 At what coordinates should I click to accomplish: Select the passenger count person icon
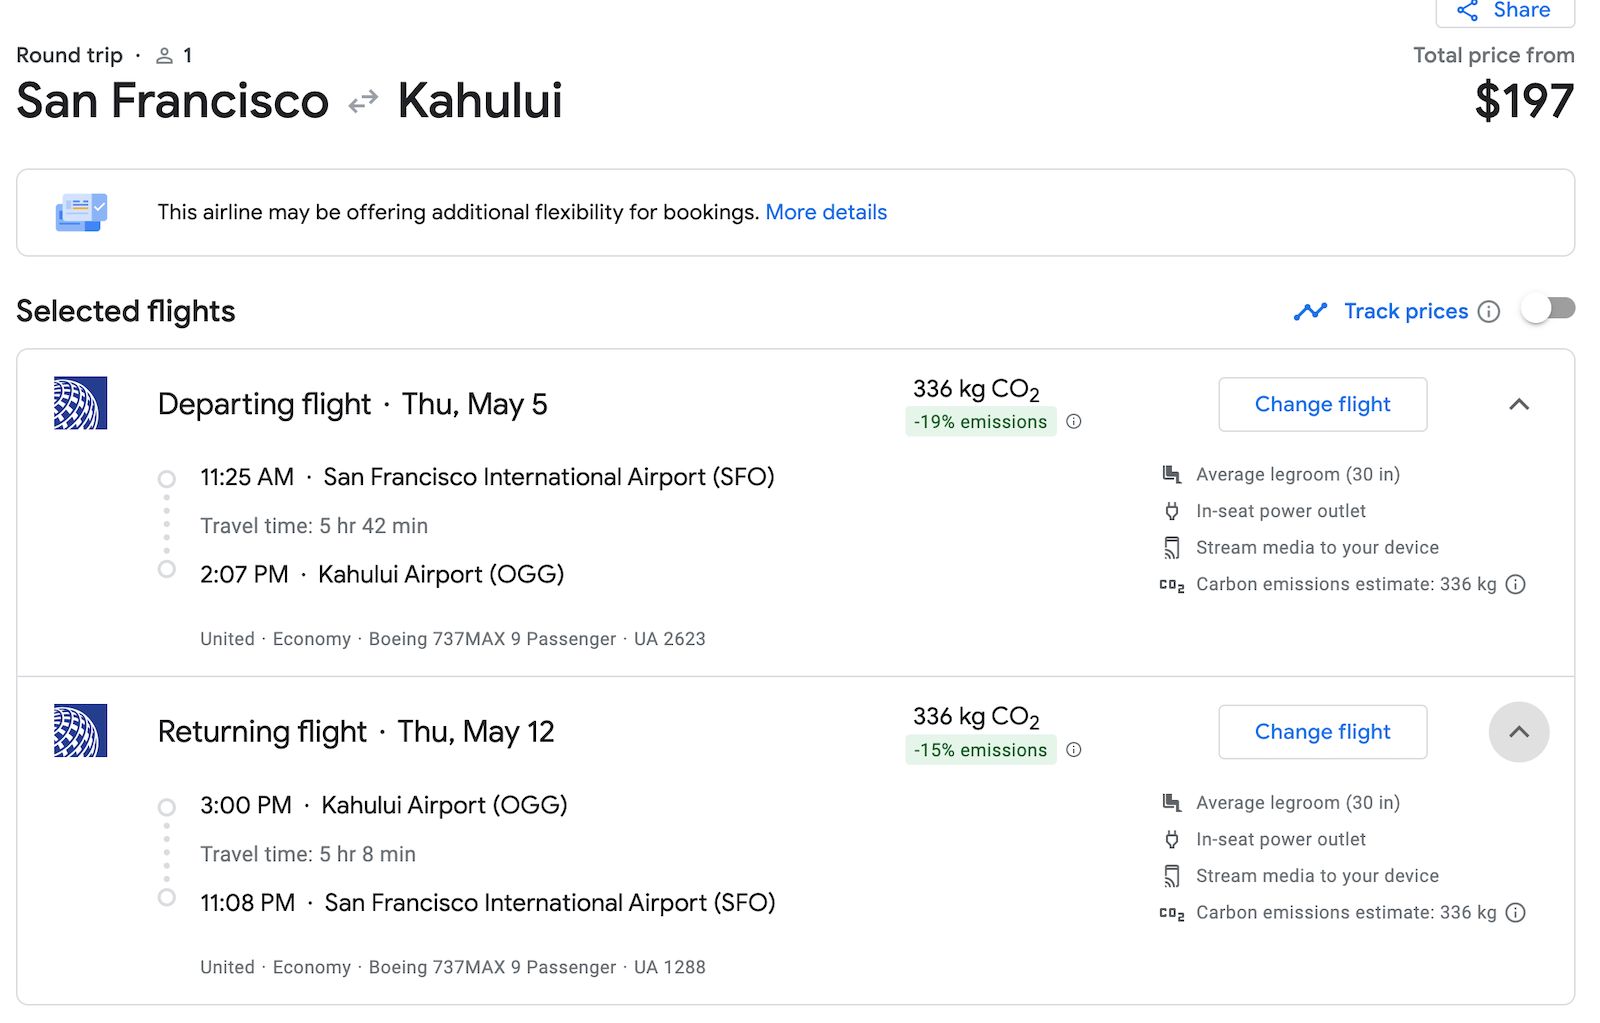click(162, 55)
